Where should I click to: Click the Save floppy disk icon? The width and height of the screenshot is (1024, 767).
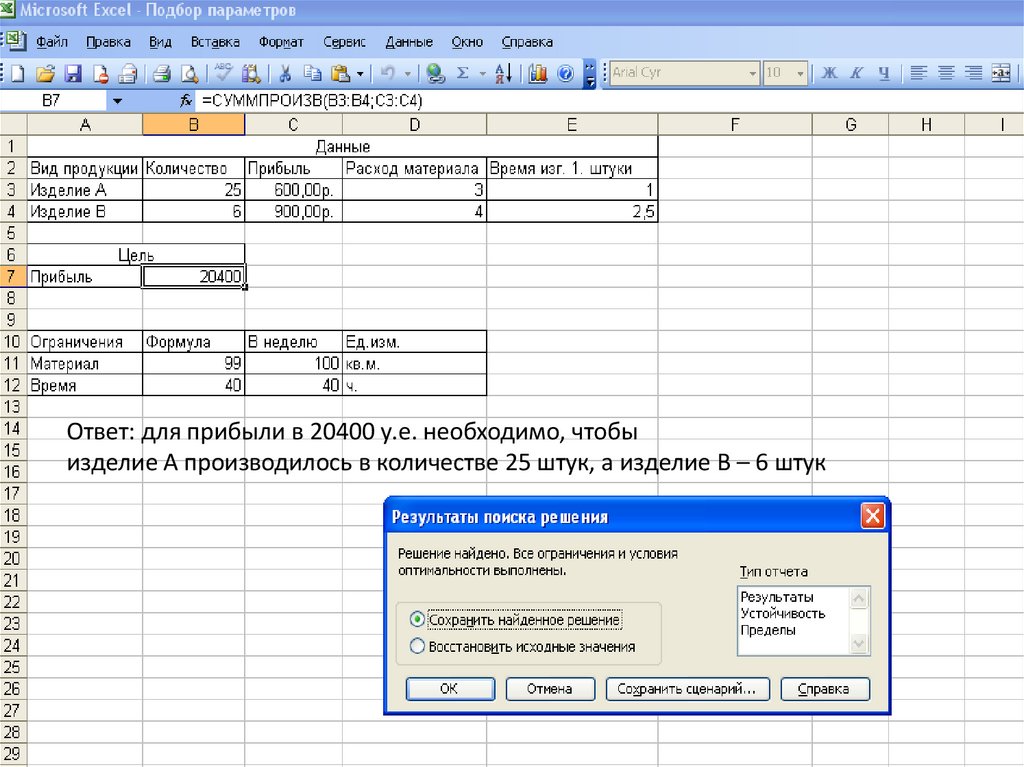[72, 73]
